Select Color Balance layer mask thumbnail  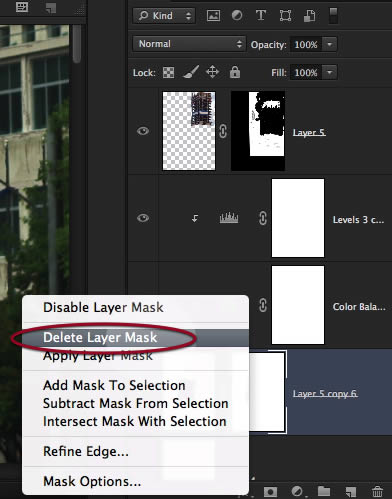[x=298, y=305]
